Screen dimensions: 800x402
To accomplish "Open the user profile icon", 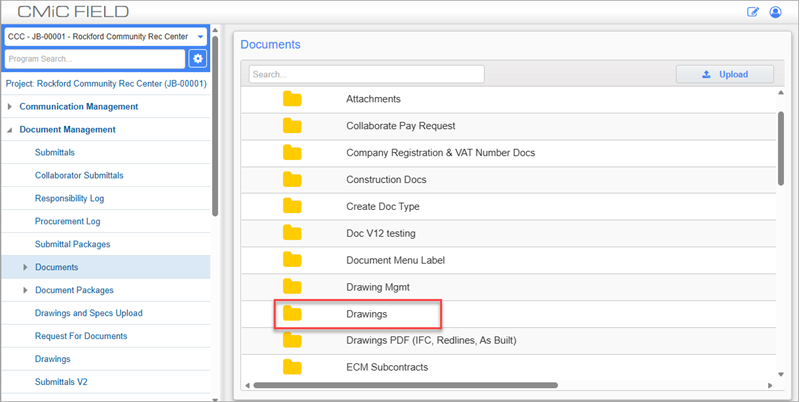I will click(x=776, y=12).
